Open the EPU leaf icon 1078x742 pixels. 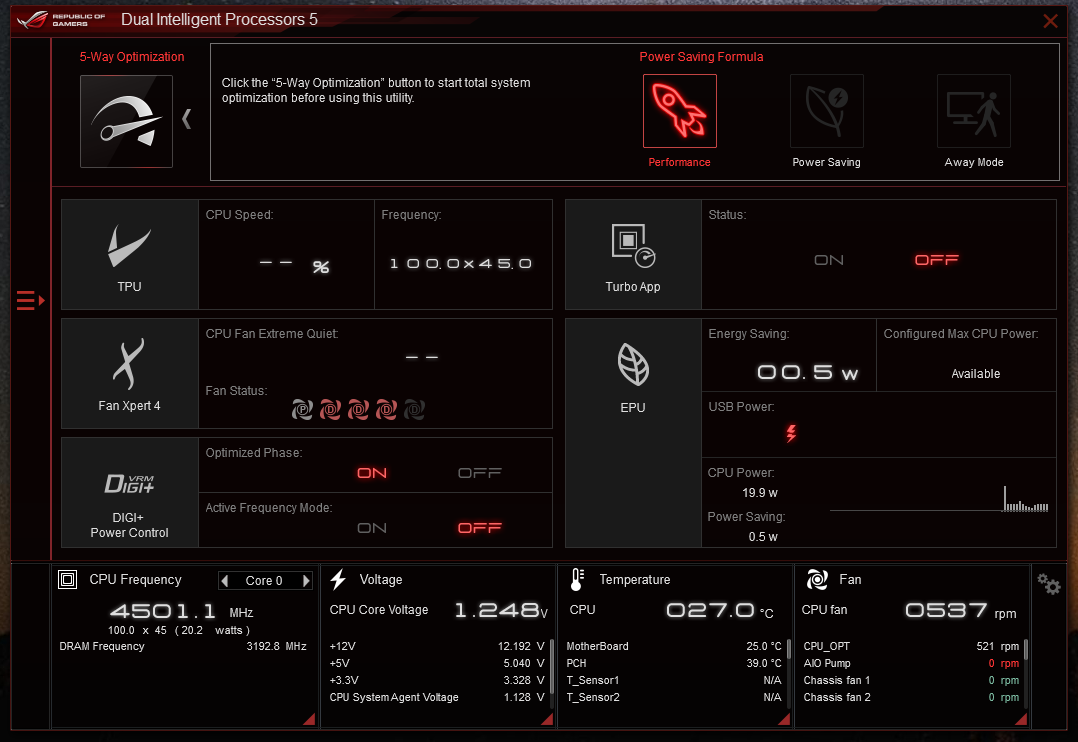[x=632, y=364]
